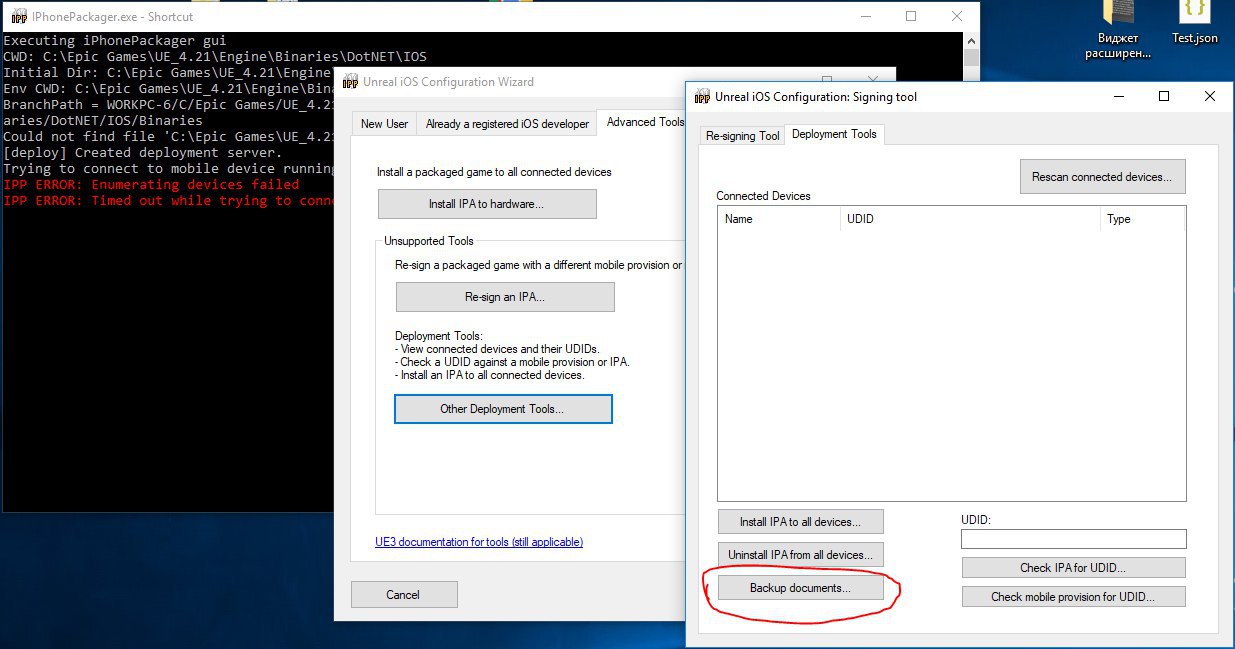Screen dimensions: 1235x649
Task: Select the Advanced Tools tab
Action: pos(644,121)
